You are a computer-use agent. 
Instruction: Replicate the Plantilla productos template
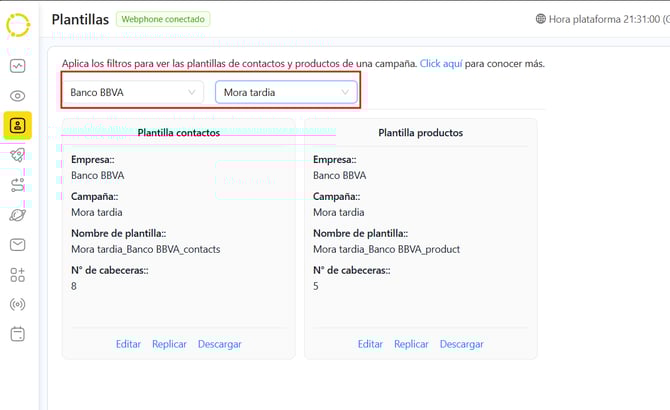411,344
